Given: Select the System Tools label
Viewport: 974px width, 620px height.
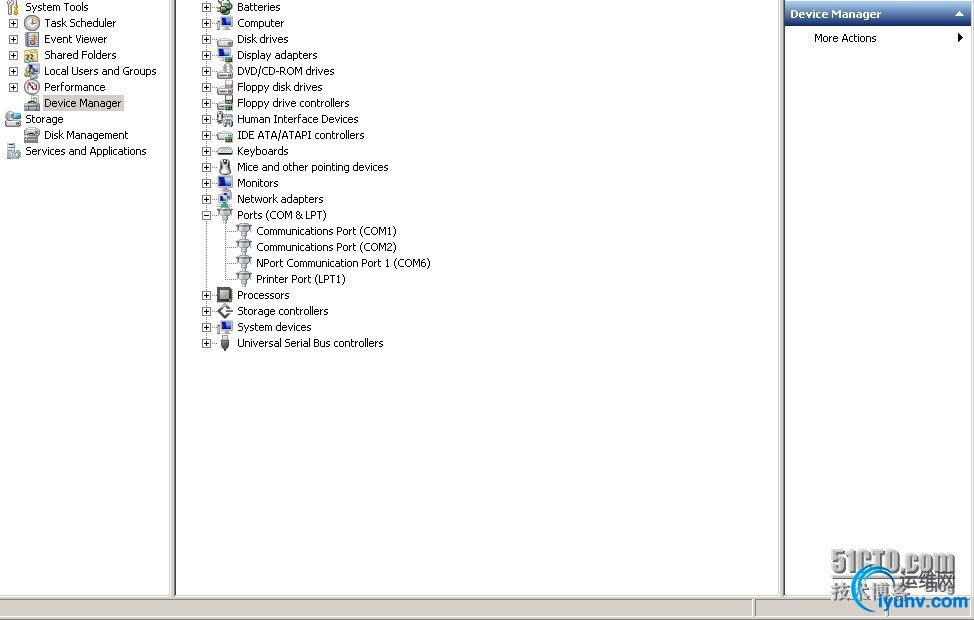Looking at the screenshot, I should click(x=57, y=7).
